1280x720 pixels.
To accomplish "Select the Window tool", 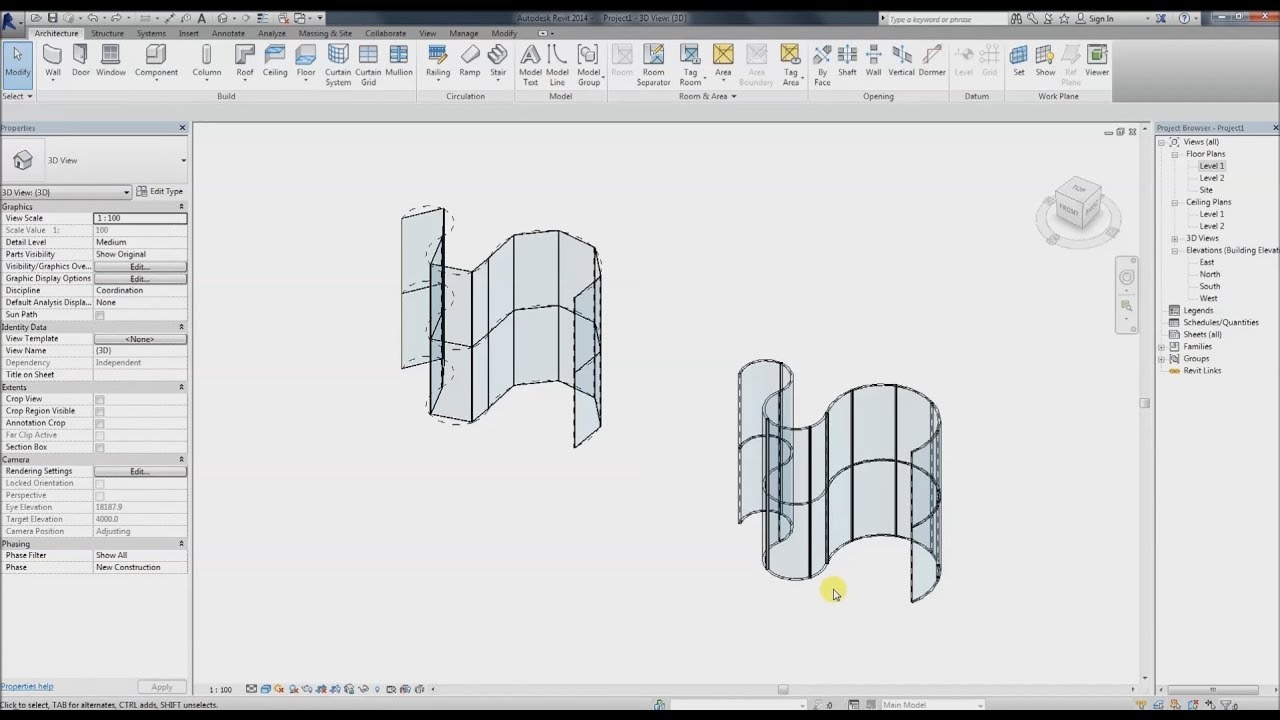I will (111, 62).
